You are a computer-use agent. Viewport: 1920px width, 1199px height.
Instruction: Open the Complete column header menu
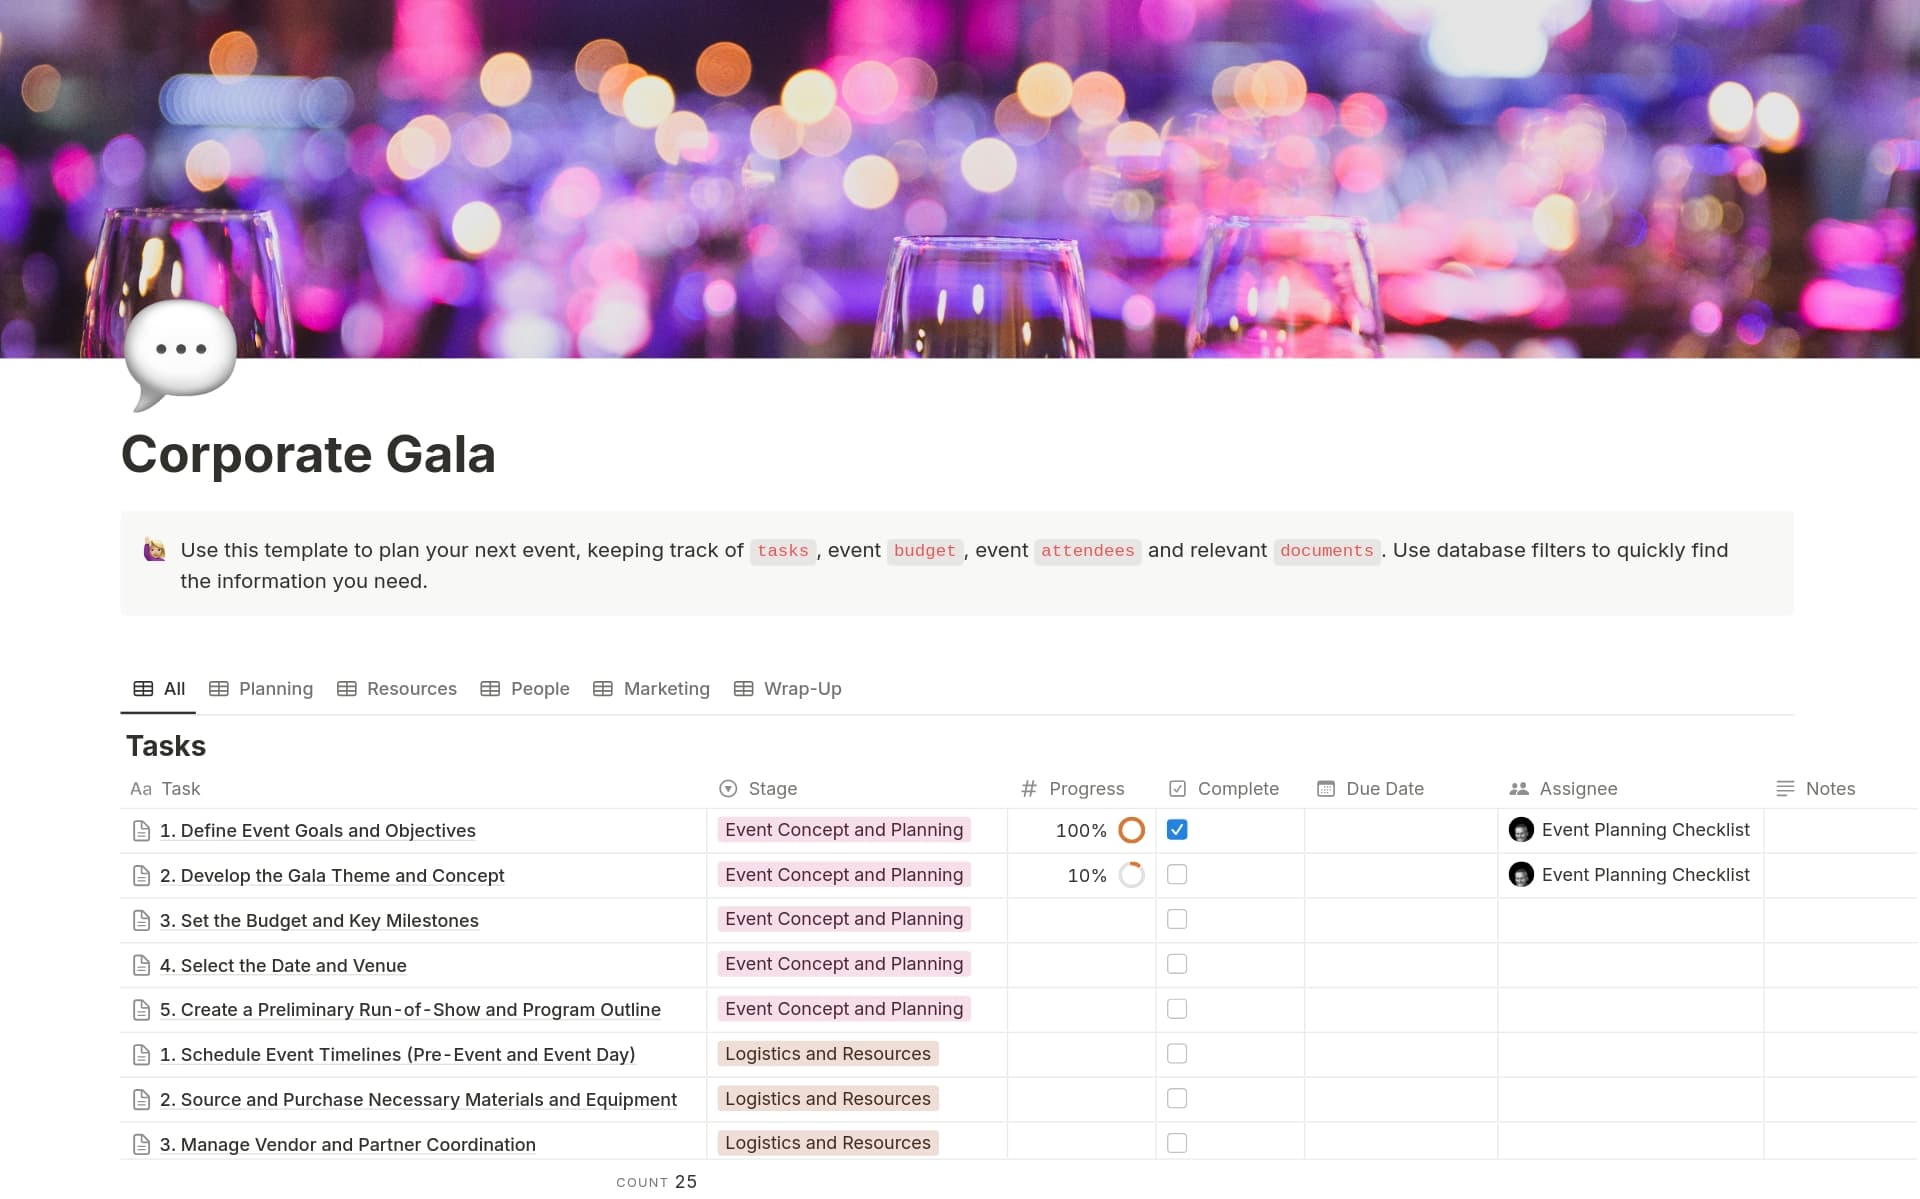click(1238, 789)
